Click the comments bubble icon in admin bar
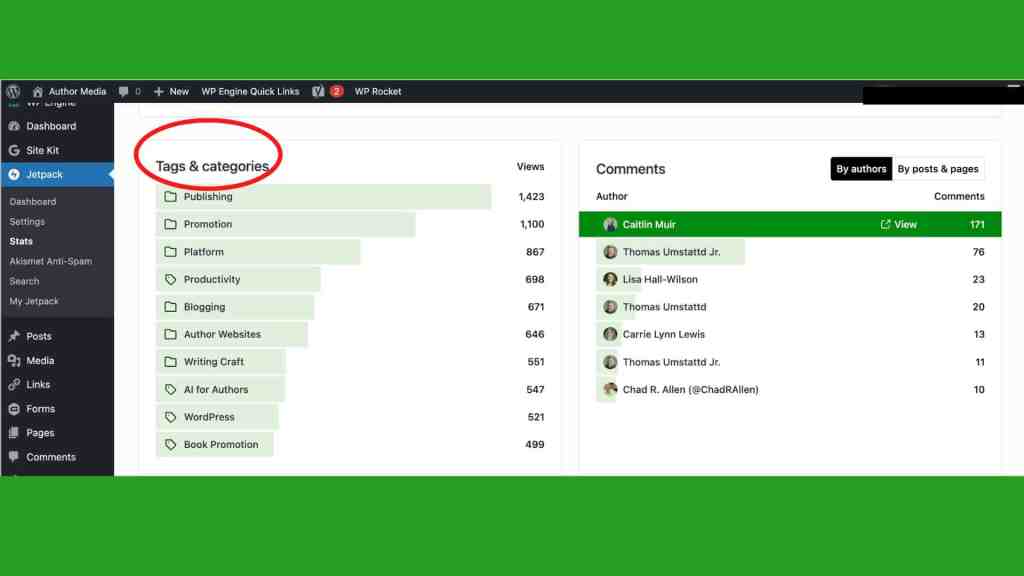The image size is (1024, 576). point(123,91)
